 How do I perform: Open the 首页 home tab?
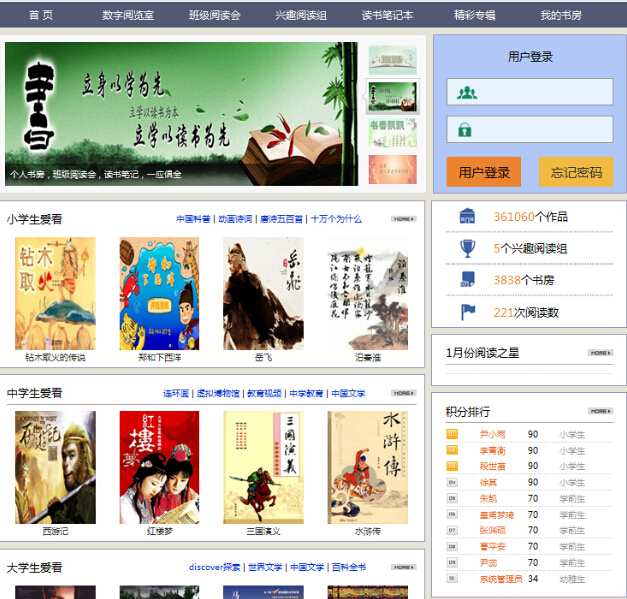41,15
